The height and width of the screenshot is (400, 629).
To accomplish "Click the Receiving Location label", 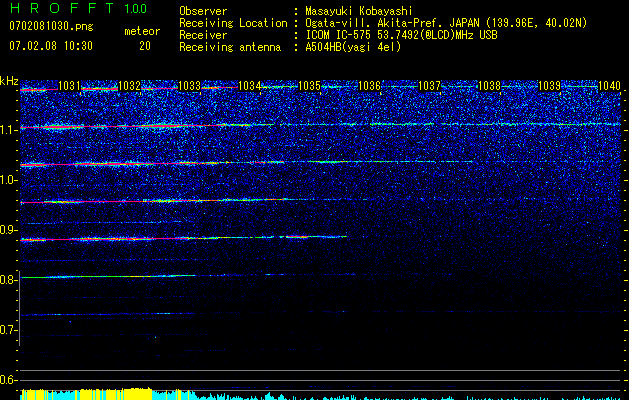I will 233,23.
